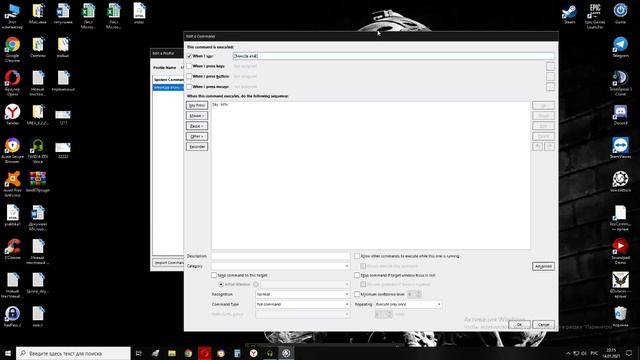Check 'Allow other commands to execute' option
The width and height of the screenshot is (640, 360).
tap(357, 256)
